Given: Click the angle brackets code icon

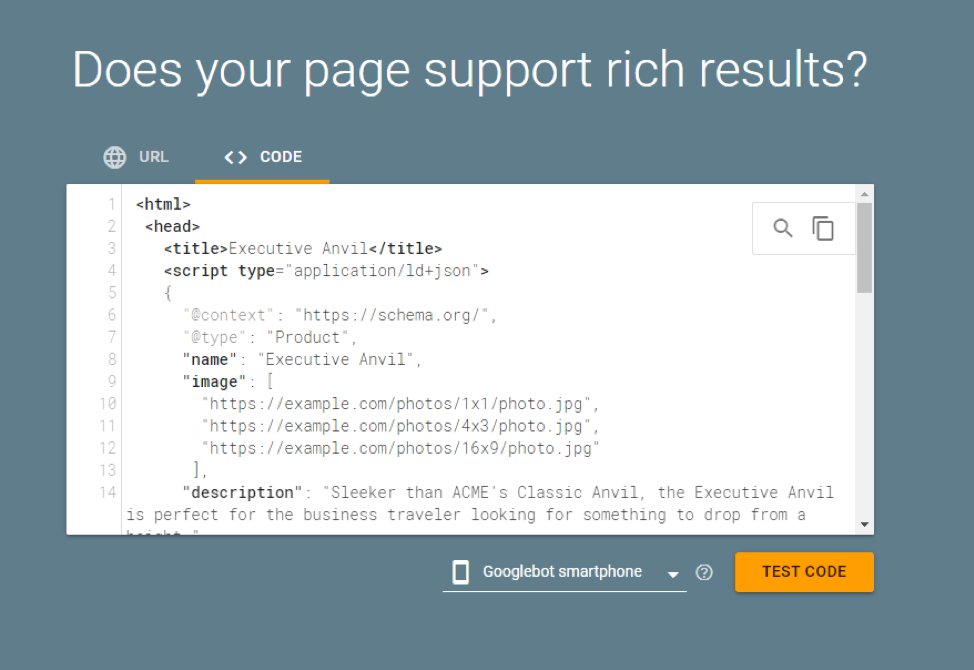Looking at the screenshot, I should point(235,157).
